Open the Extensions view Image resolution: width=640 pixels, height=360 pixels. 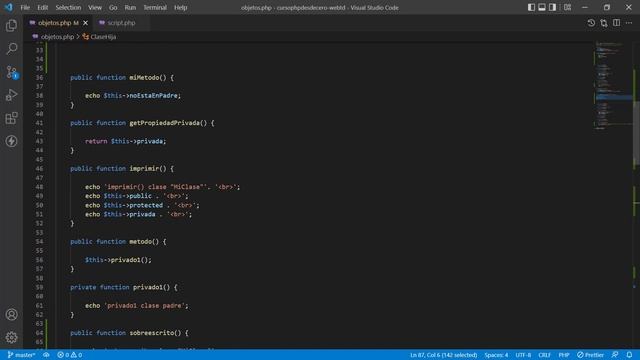11,118
